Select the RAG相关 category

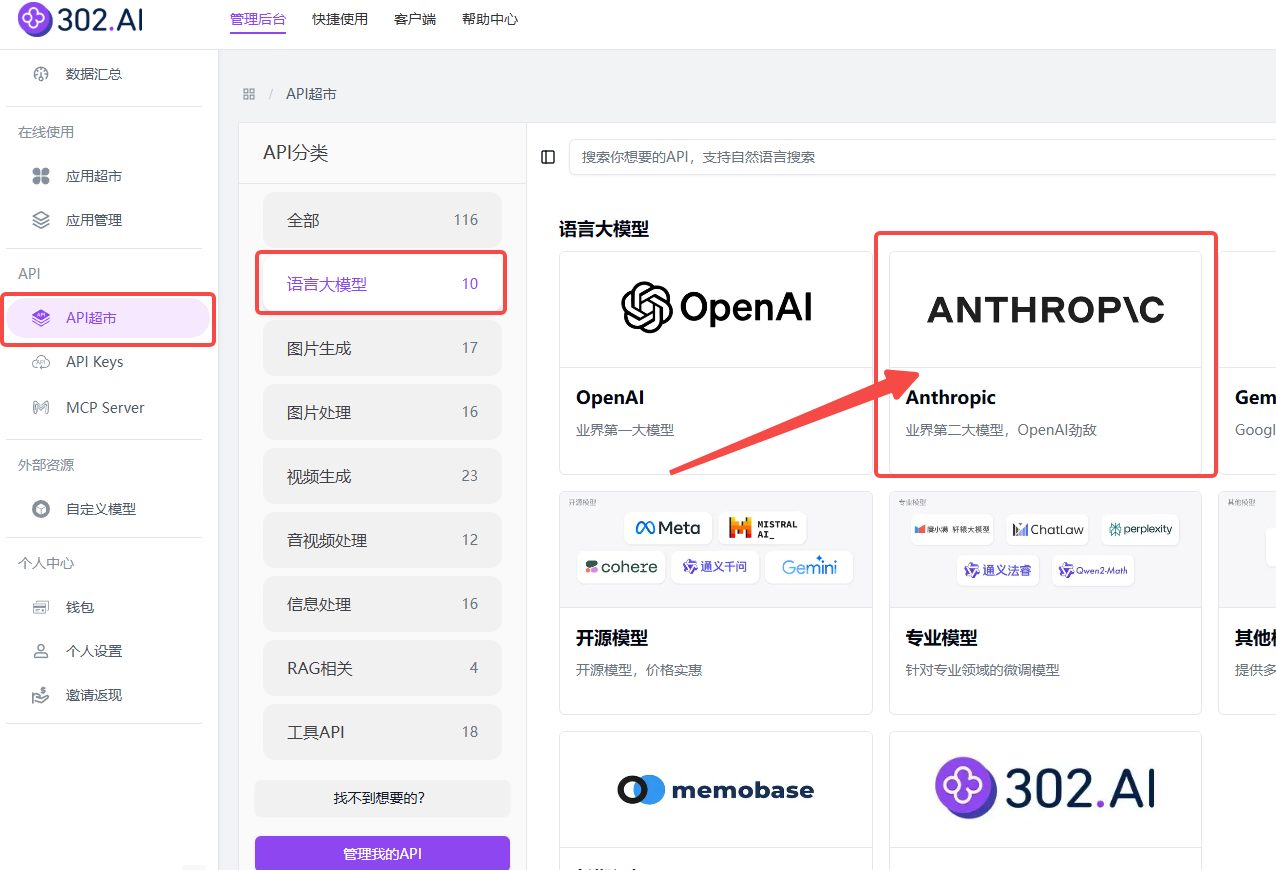click(382, 668)
